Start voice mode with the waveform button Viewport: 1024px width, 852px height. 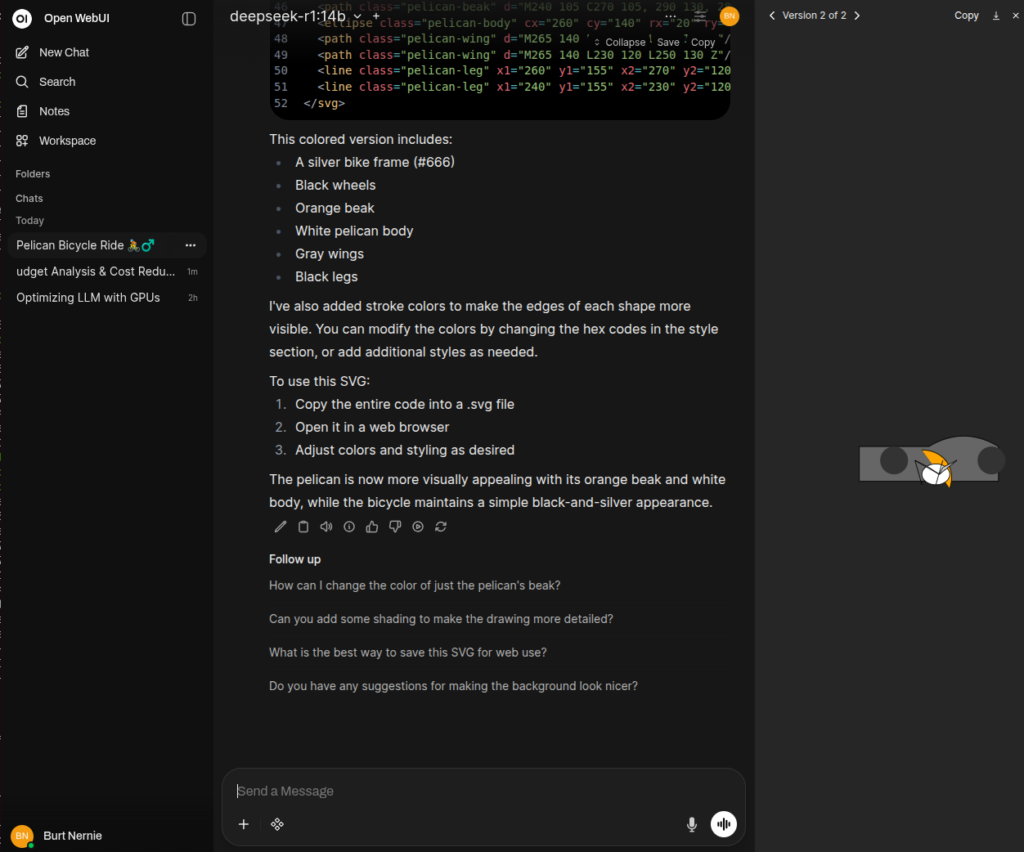(723, 824)
